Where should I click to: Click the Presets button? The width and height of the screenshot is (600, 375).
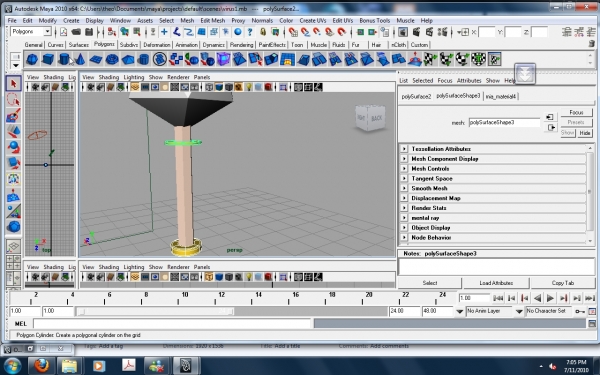point(576,122)
